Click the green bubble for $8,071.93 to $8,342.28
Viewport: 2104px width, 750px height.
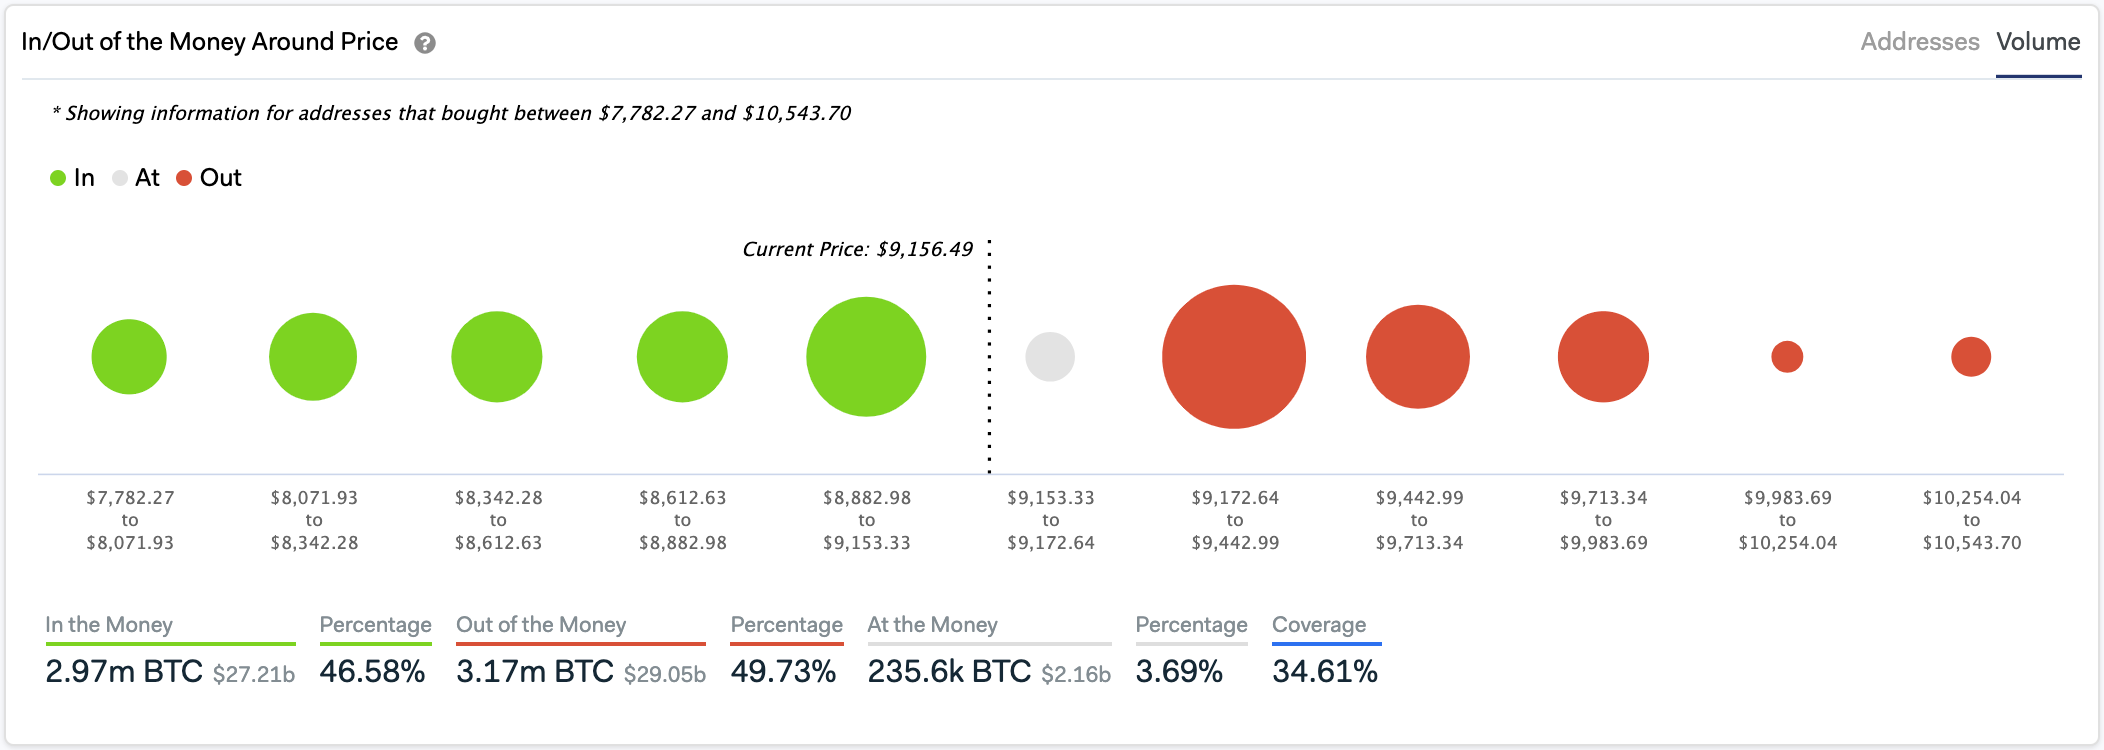coord(313,357)
